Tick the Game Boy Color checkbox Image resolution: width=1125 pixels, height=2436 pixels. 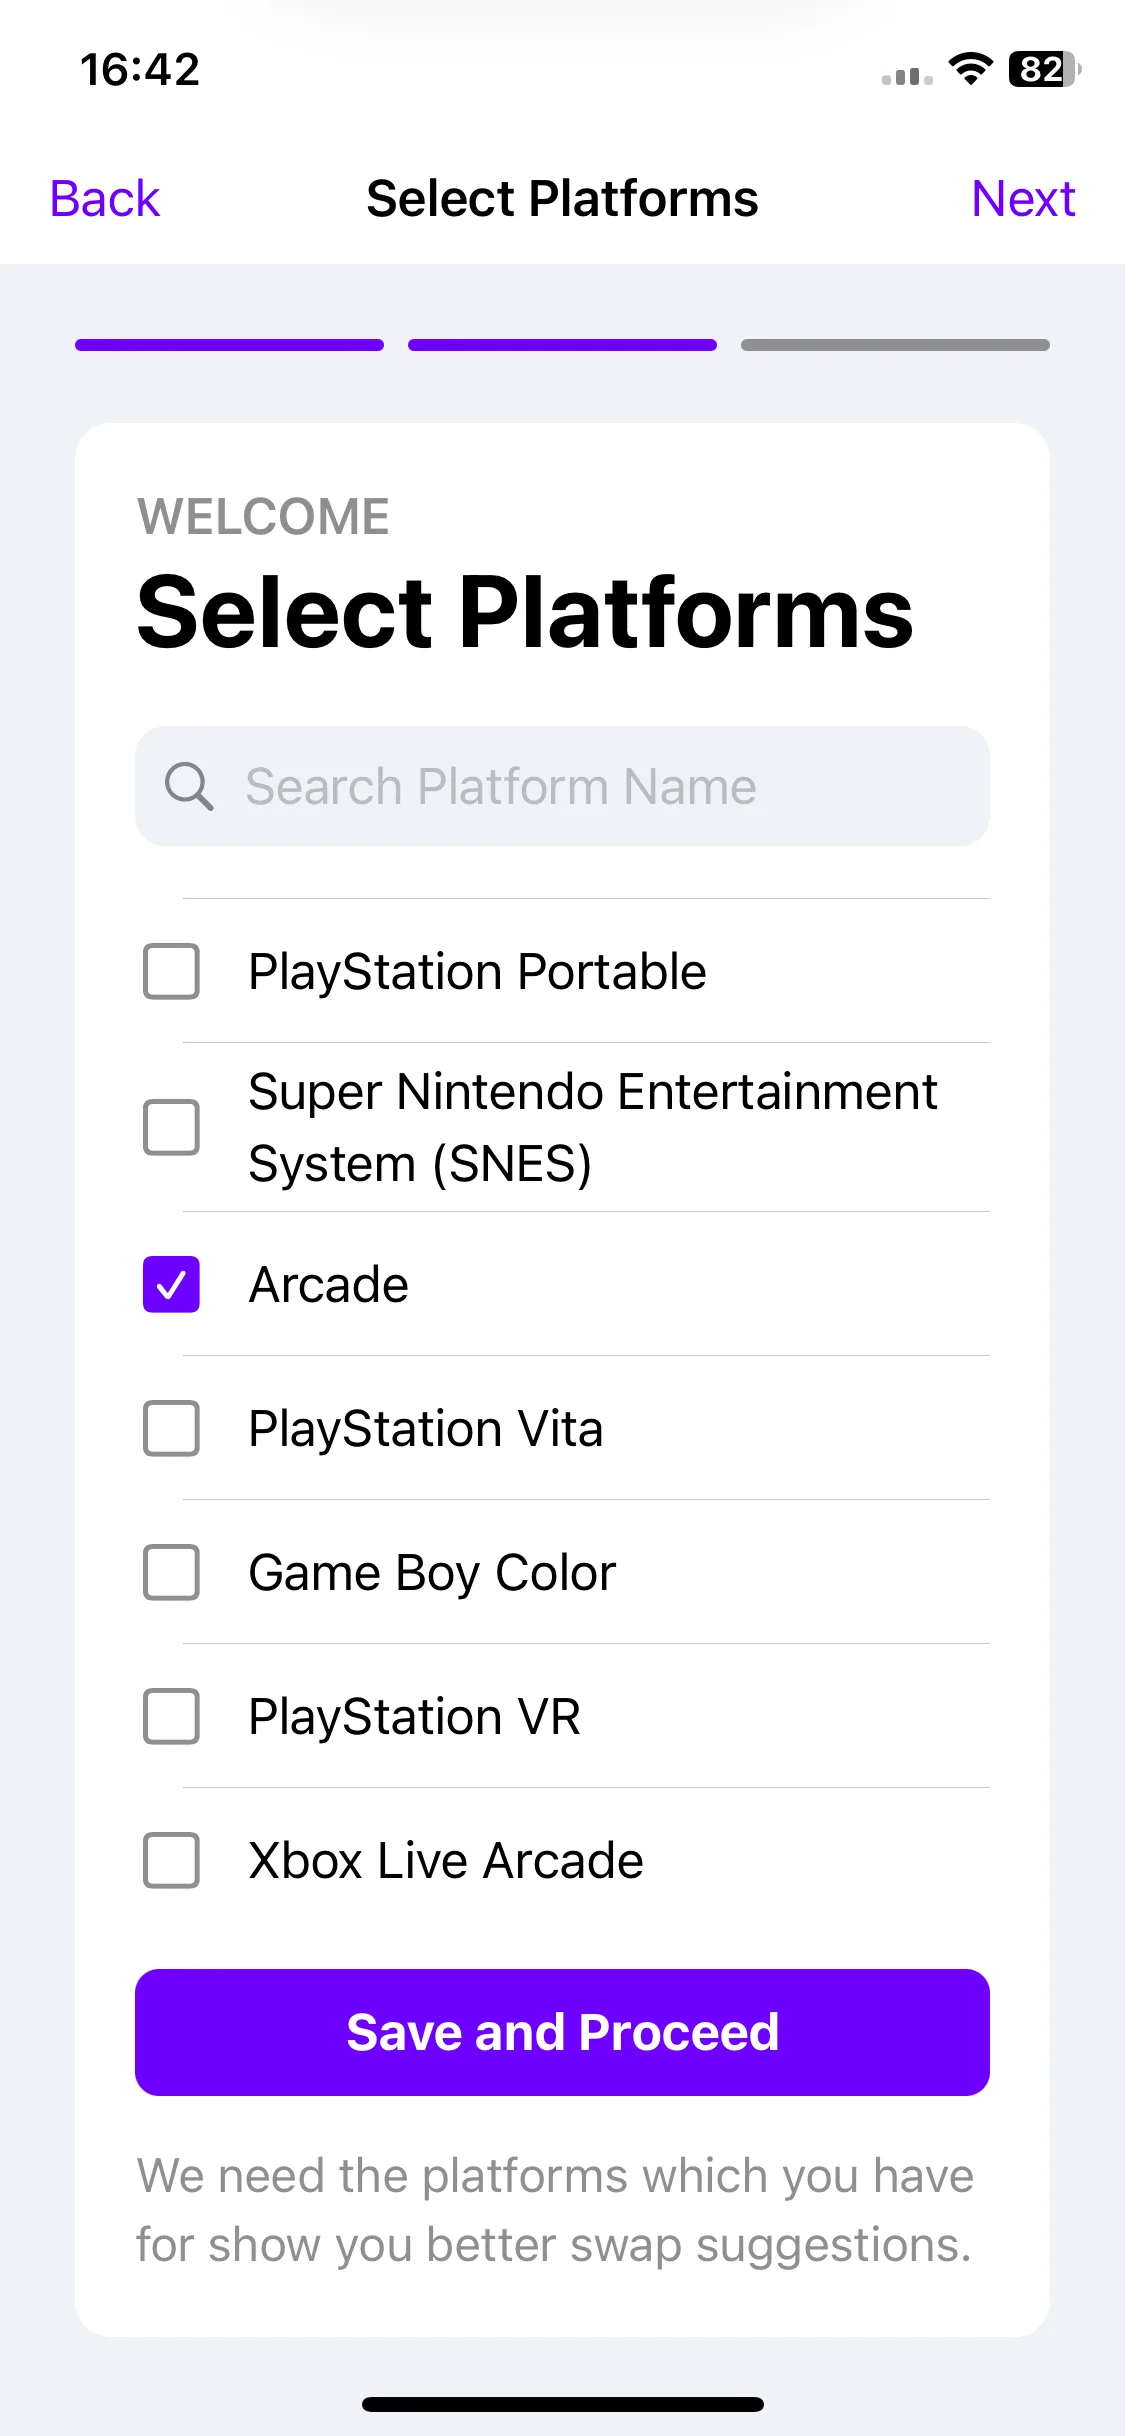click(x=171, y=1572)
